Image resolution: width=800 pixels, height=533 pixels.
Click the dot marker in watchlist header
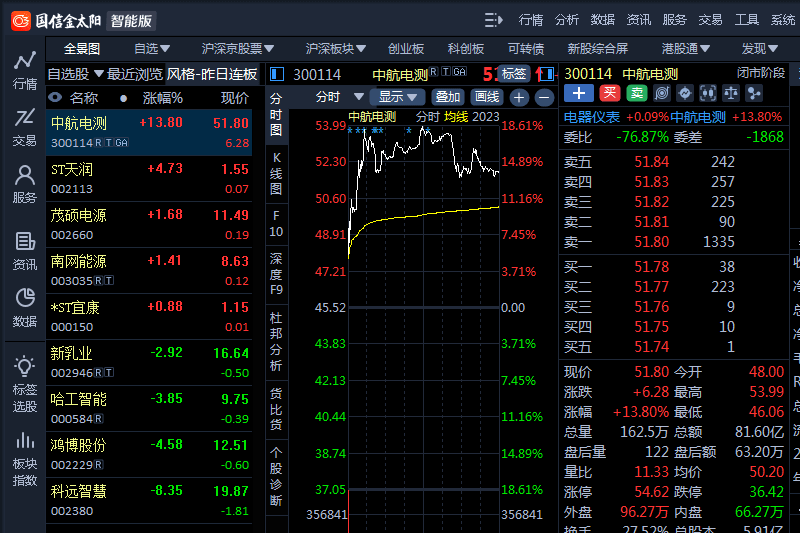pos(123,98)
